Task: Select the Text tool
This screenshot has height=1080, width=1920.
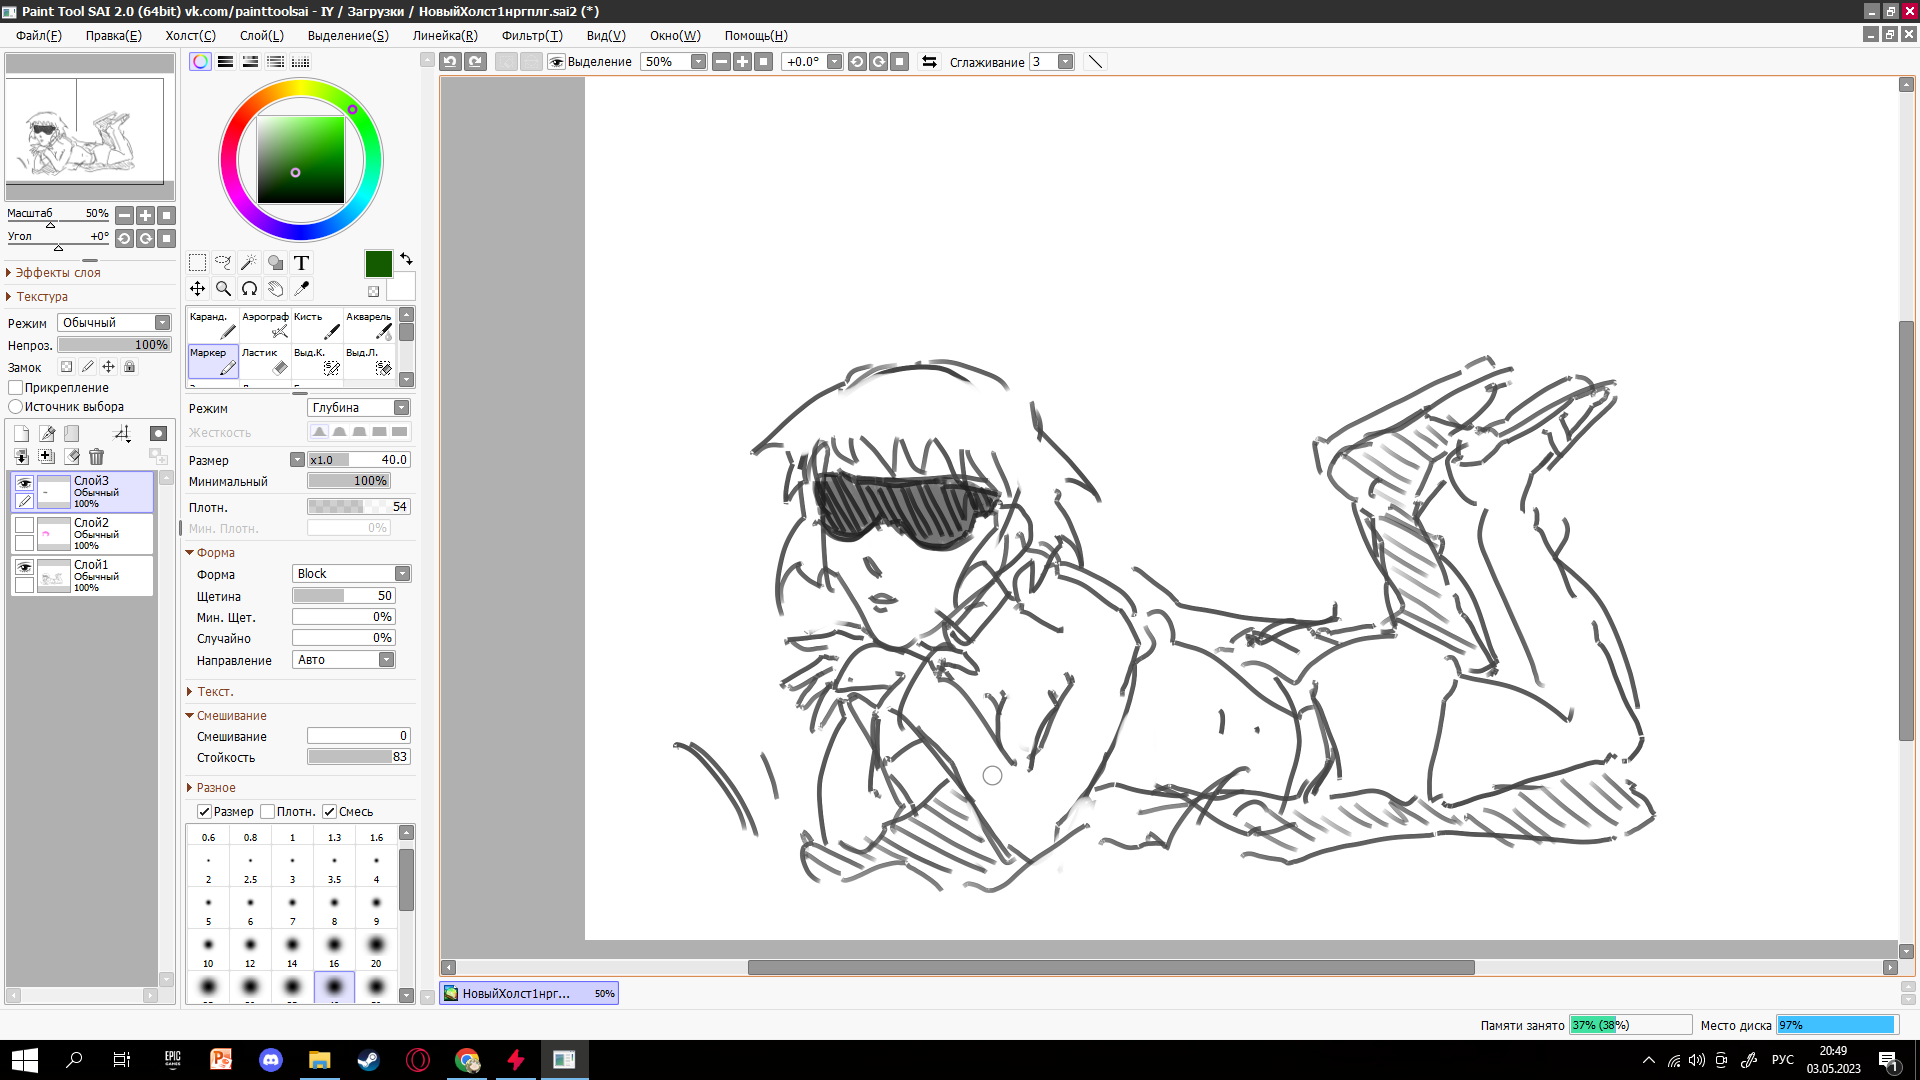Action: [x=301, y=263]
